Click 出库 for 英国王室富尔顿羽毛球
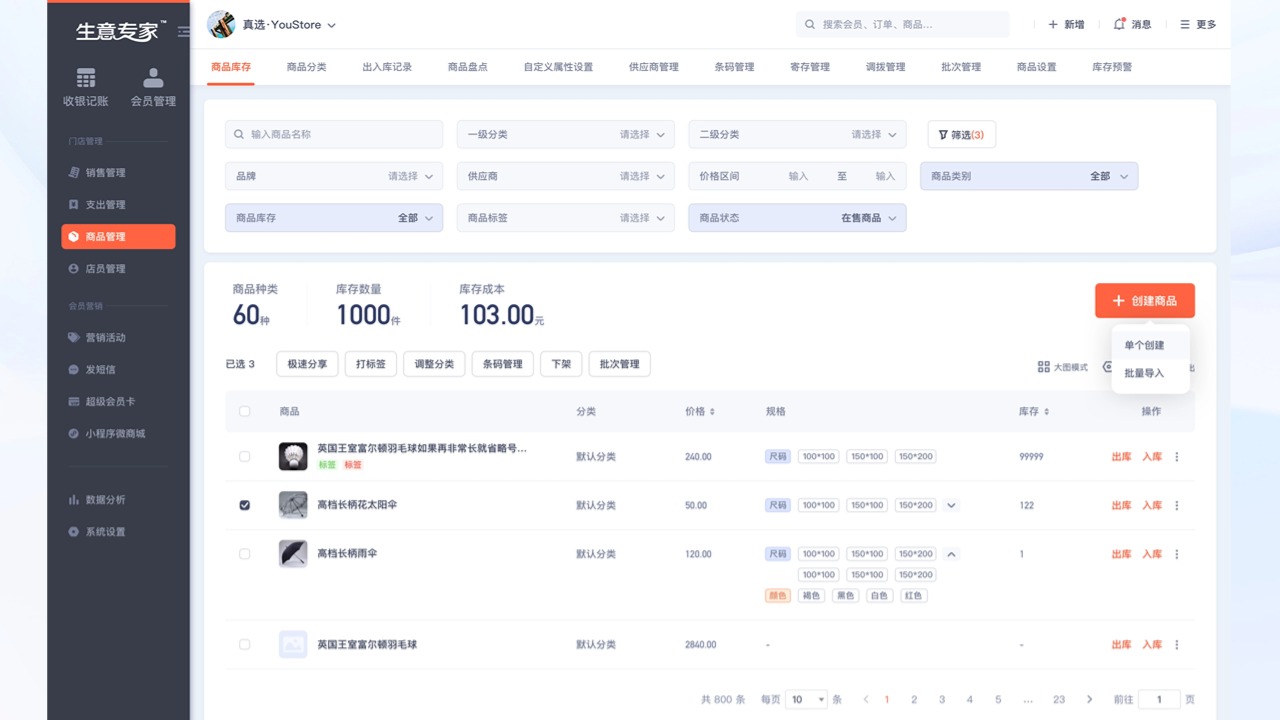 (1122, 644)
